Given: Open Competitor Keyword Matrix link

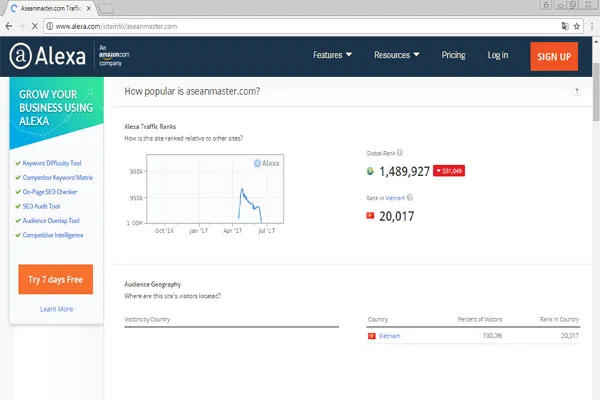Looking at the screenshot, I should [58, 178].
